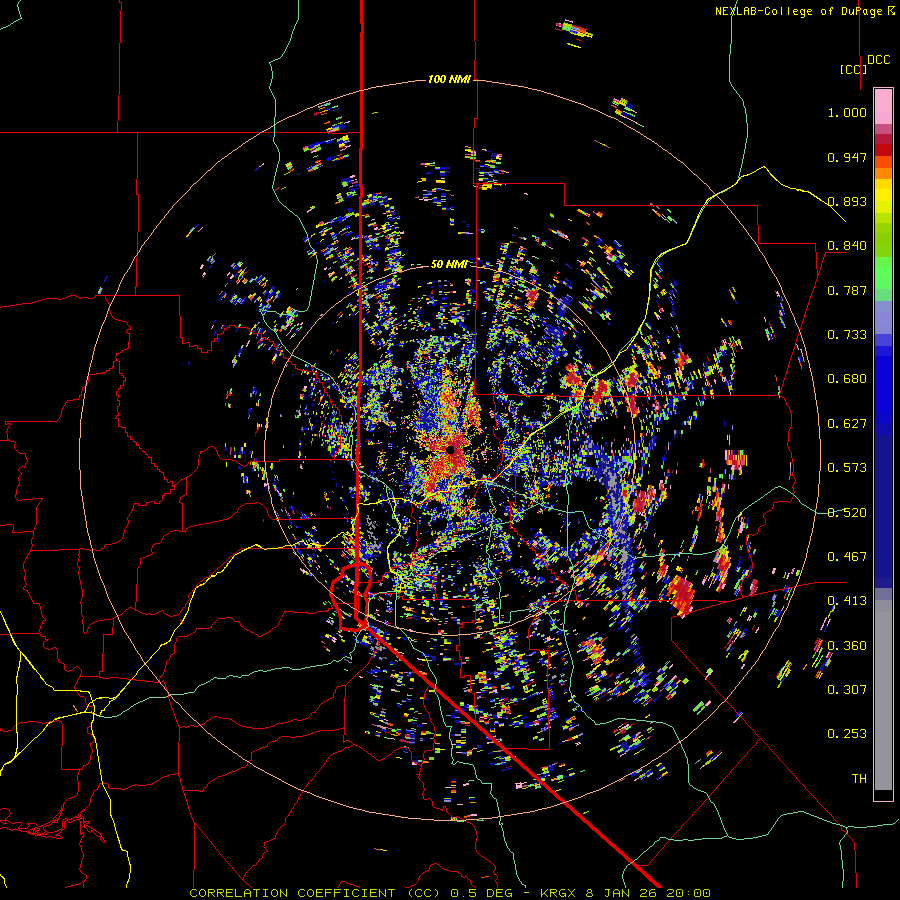The image size is (900, 900).
Task: Click the 0.840 legend value
Action: 847,246
